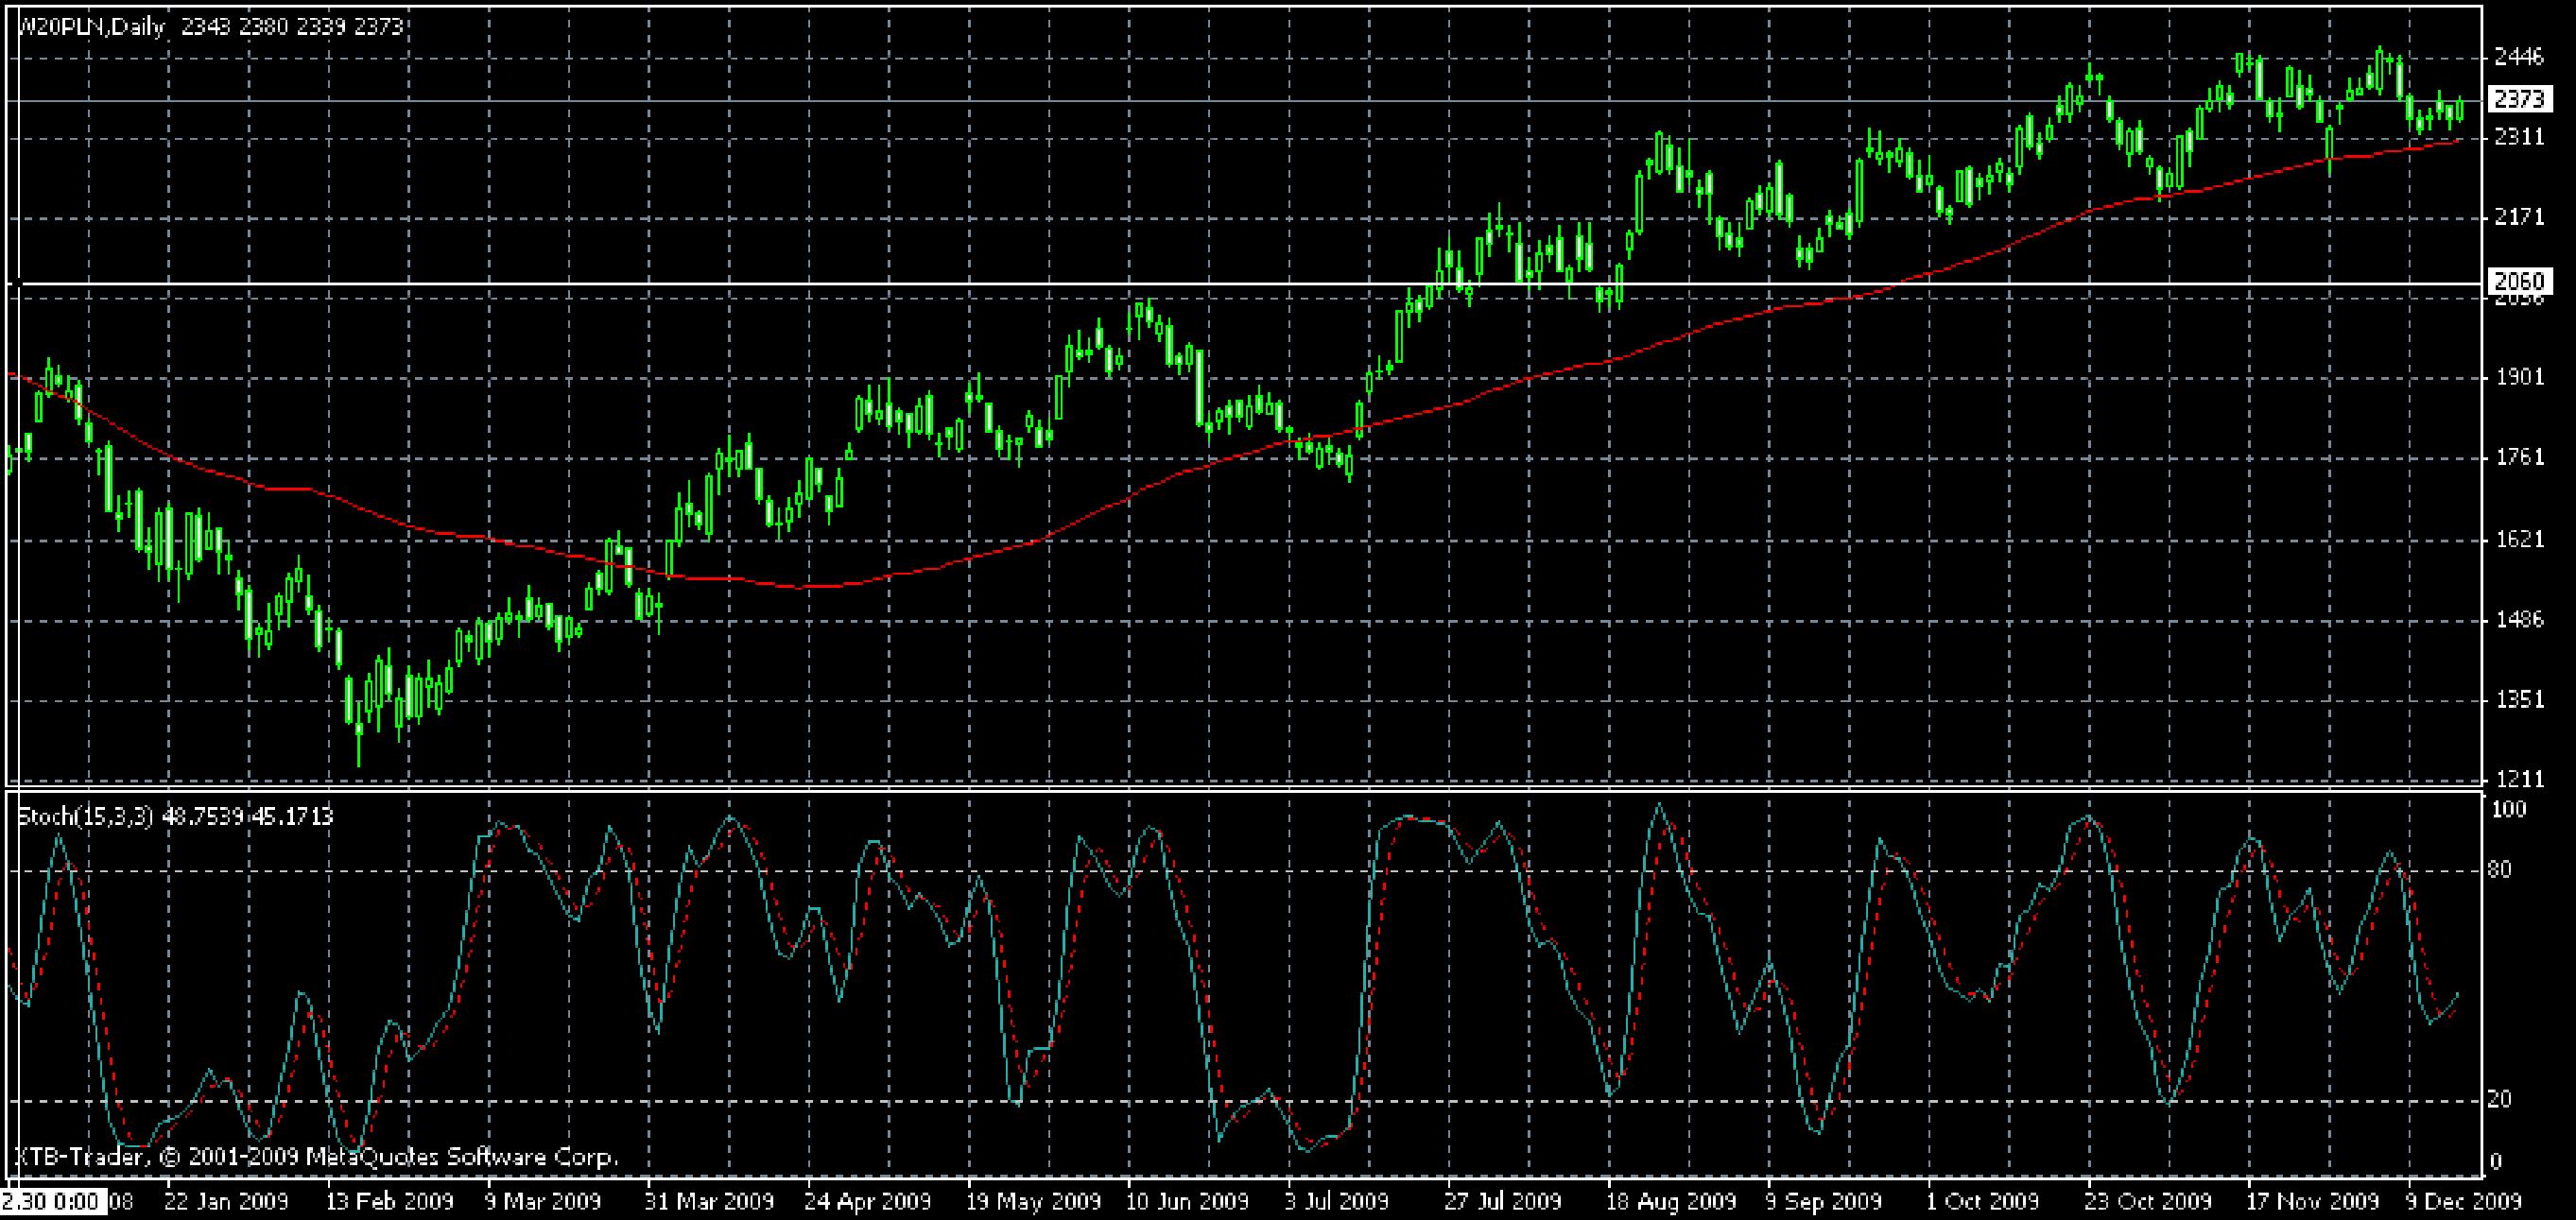
Task: Click the 1351 price scale label
Action: click(x=2519, y=700)
